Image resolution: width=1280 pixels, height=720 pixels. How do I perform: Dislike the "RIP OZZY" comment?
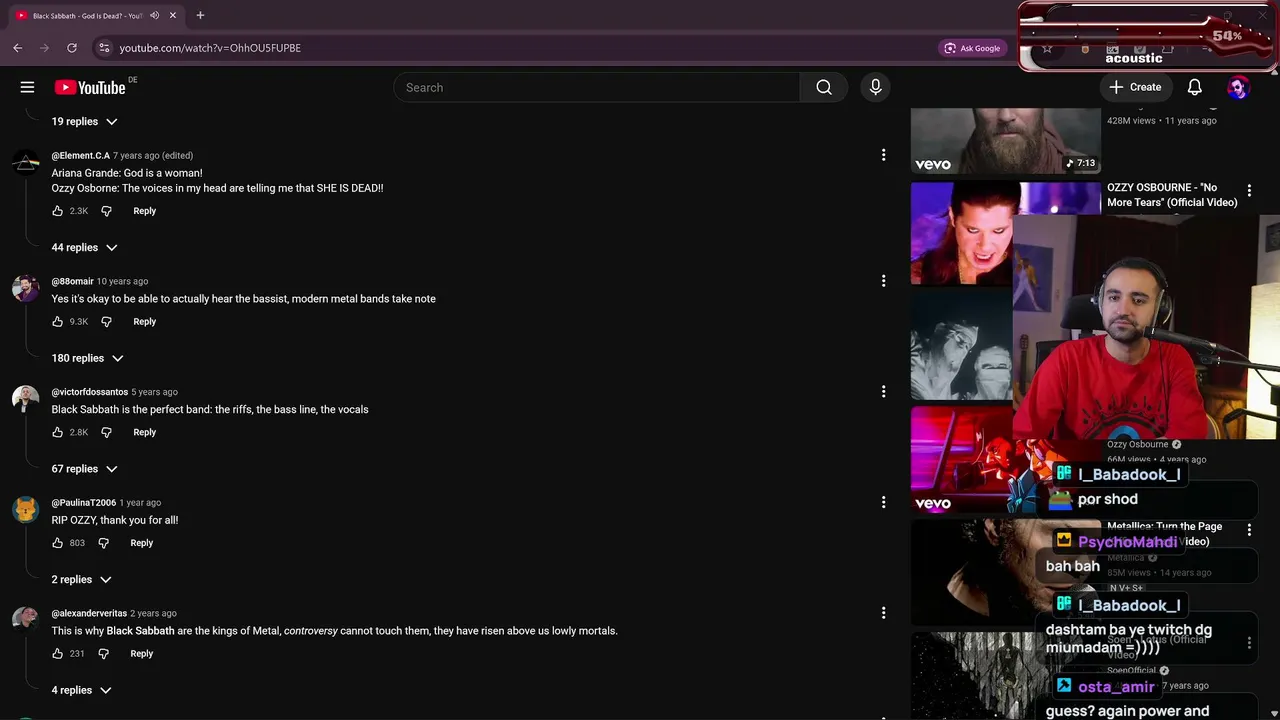pyautogui.click(x=103, y=543)
